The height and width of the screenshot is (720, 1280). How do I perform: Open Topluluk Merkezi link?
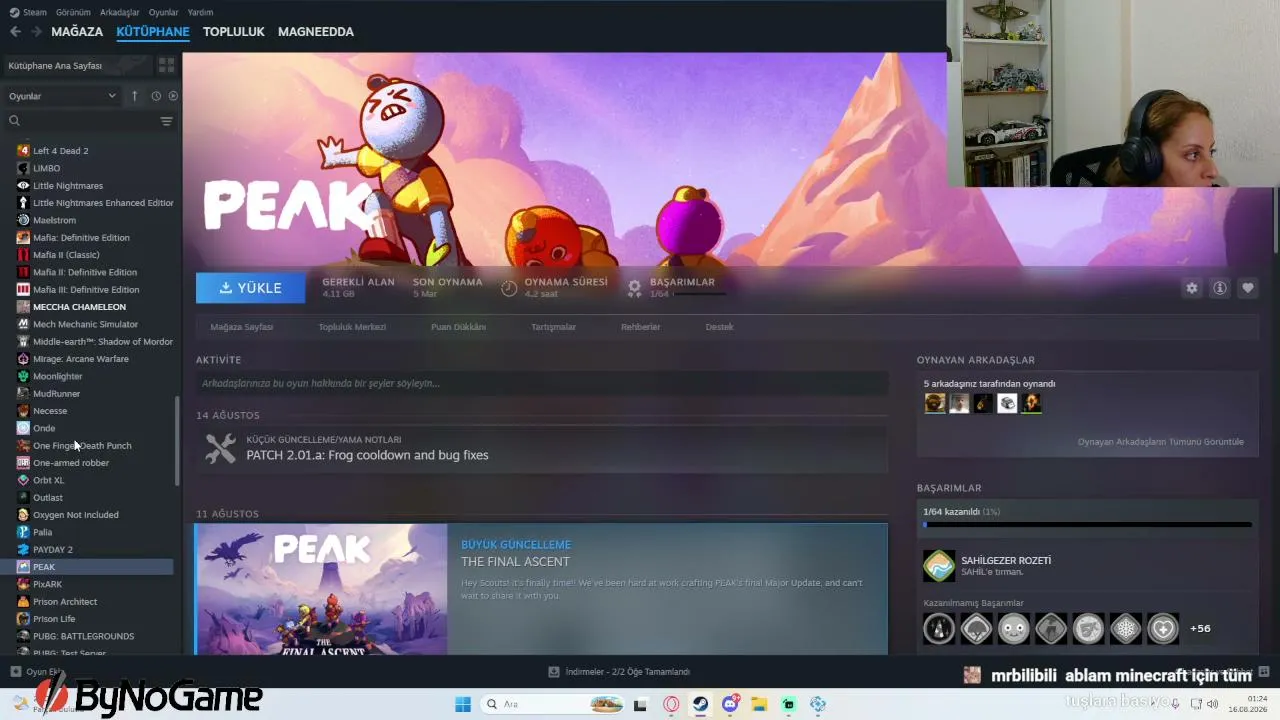(352, 327)
